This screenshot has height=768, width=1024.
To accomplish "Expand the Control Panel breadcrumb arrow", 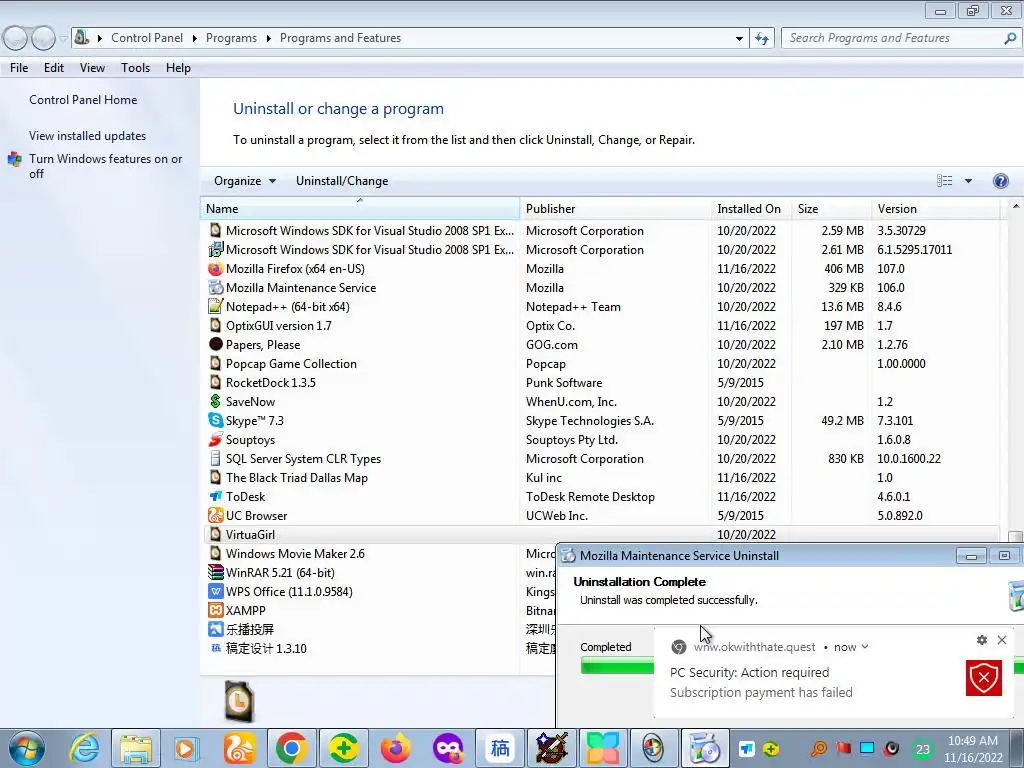I will 195,39.
